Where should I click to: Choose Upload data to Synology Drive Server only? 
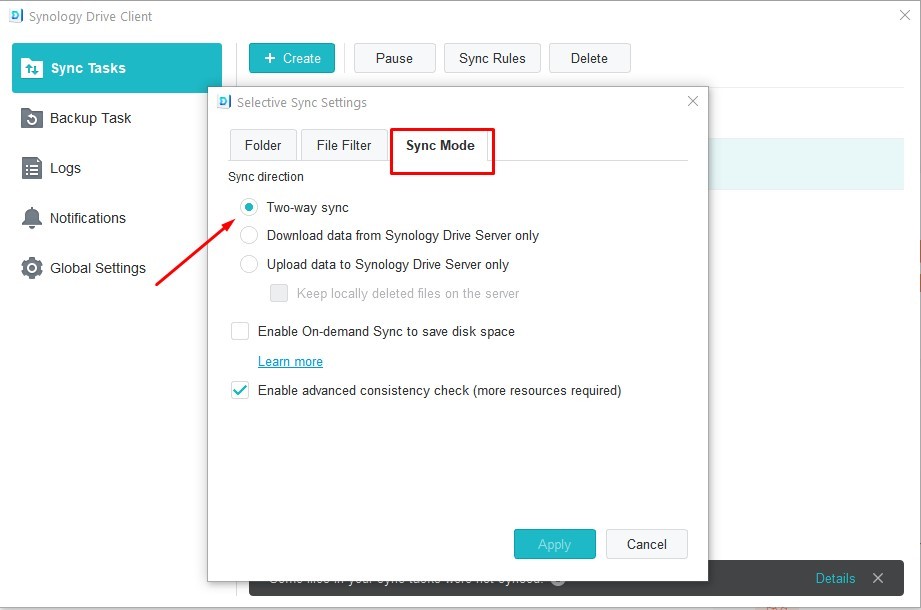coord(249,265)
